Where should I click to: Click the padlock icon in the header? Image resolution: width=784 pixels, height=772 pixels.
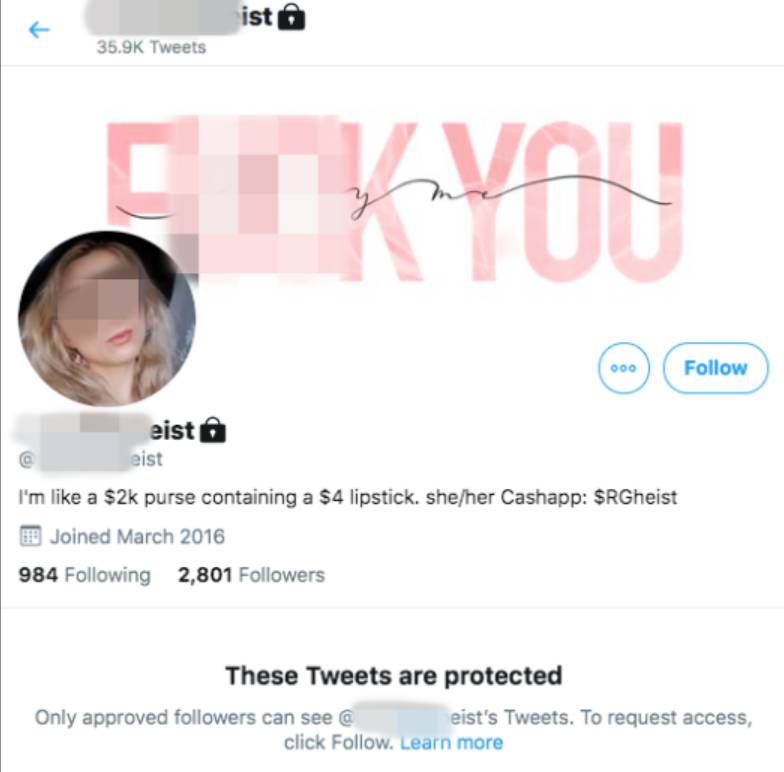[x=291, y=18]
